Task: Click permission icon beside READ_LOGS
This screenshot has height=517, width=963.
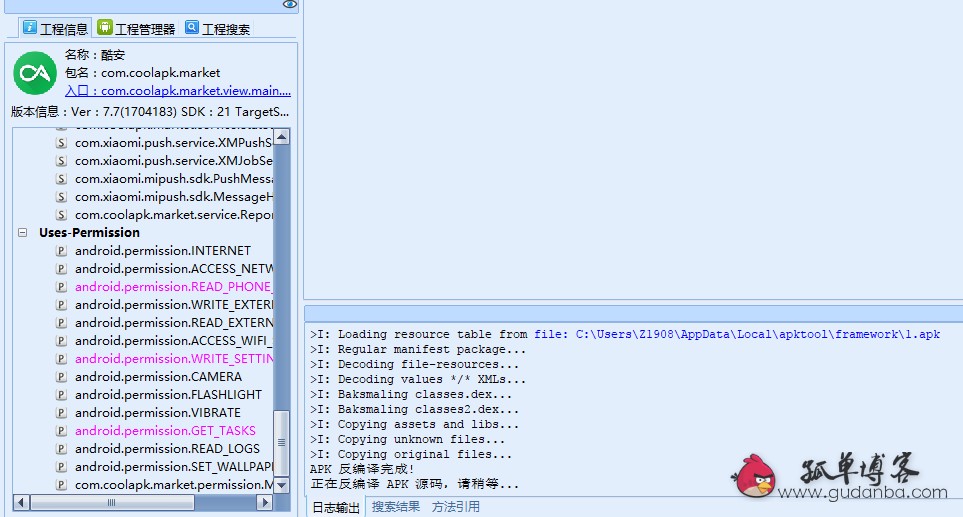Action: [x=61, y=449]
